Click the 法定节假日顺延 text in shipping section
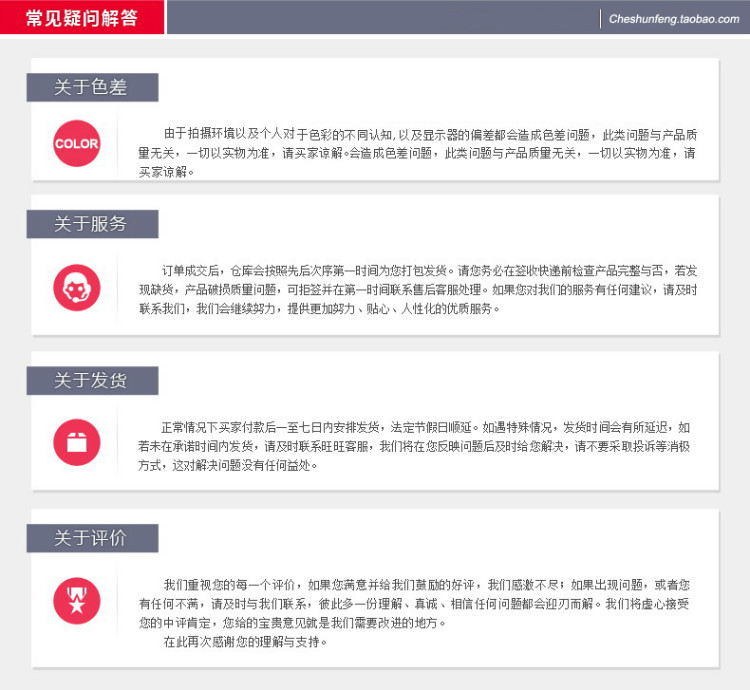The width and height of the screenshot is (750, 690). click(x=434, y=426)
